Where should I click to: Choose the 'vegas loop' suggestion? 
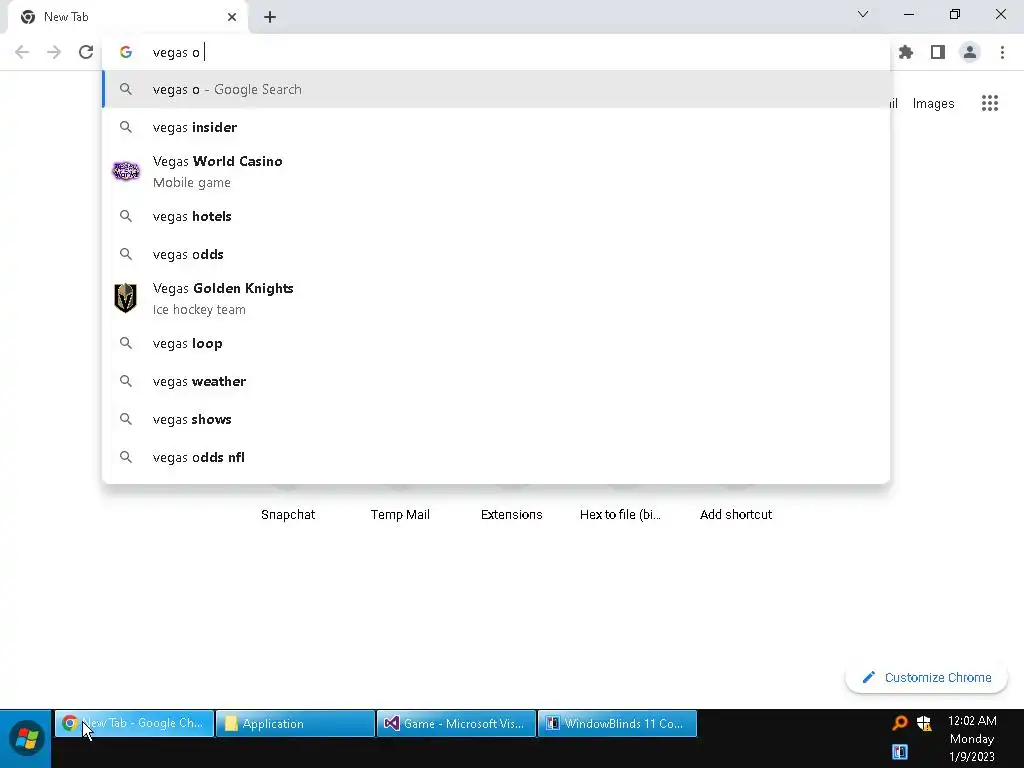496,343
